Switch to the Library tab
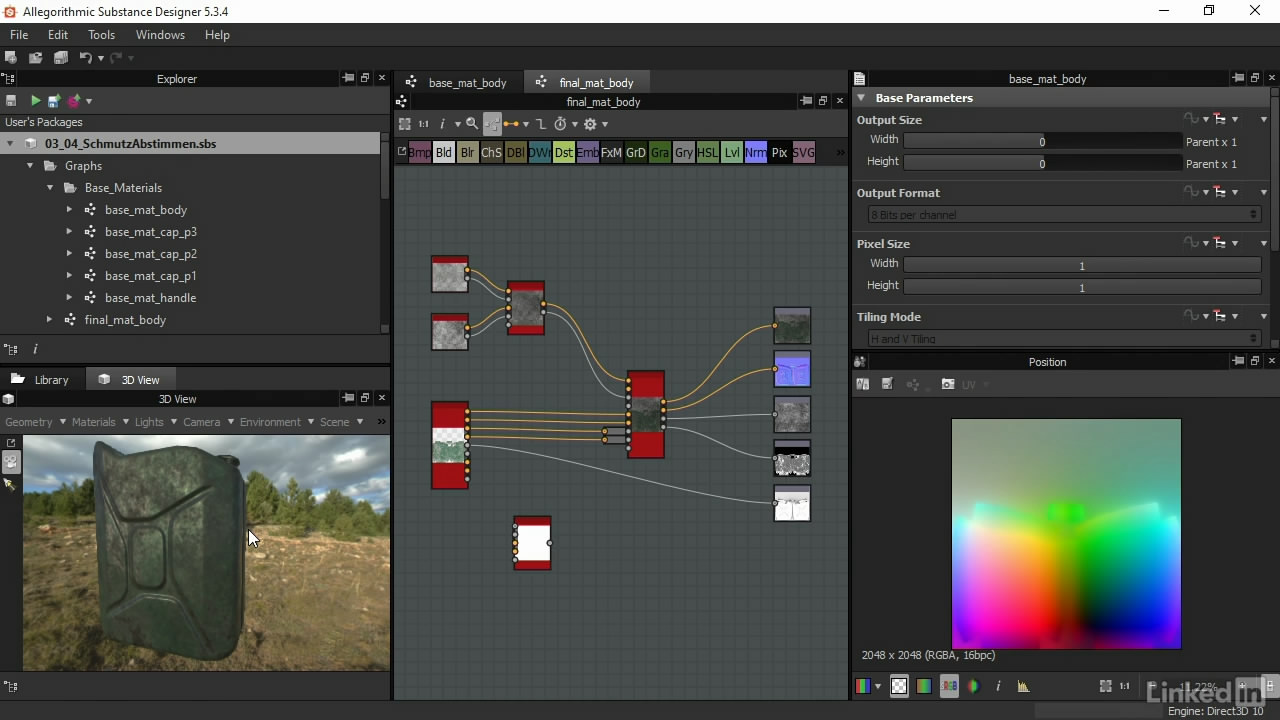Viewport: 1280px width, 720px height. pos(41,380)
